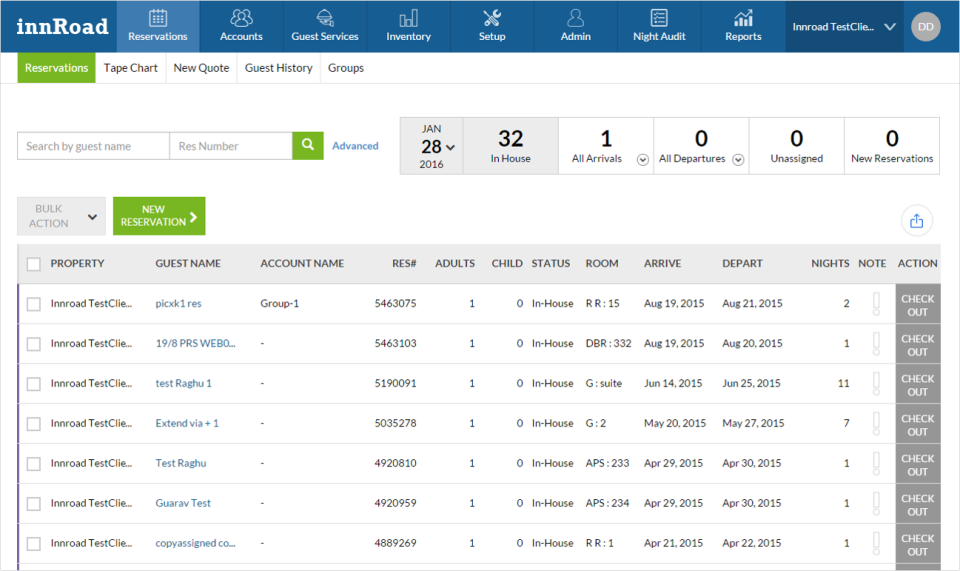This screenshot has height=571, width=960.
Task: Click the Group-1 account name cell
Action: click(x=279, y=303)
